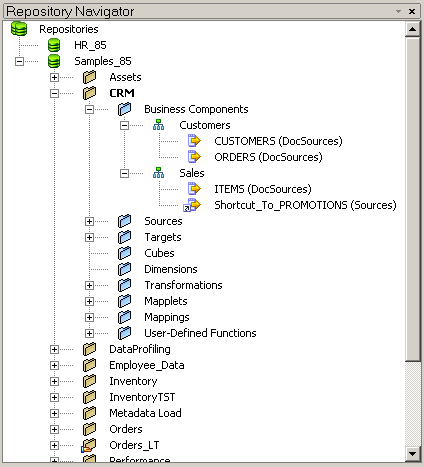
Task: Click the ITEMS (DocSources) source icon
Action: [x=194, y=189]
